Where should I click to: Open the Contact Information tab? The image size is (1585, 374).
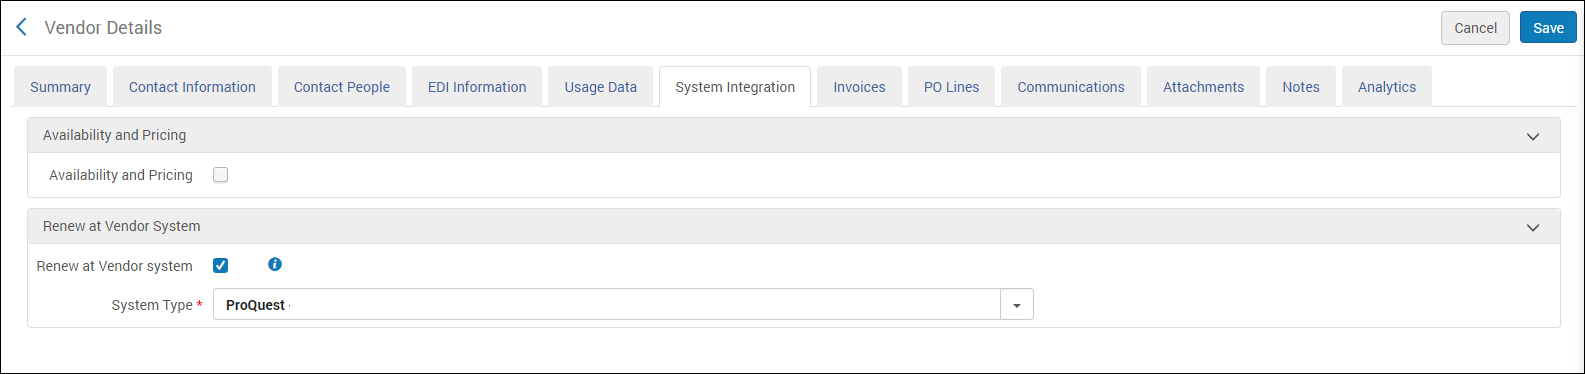[x=192, y=87]
